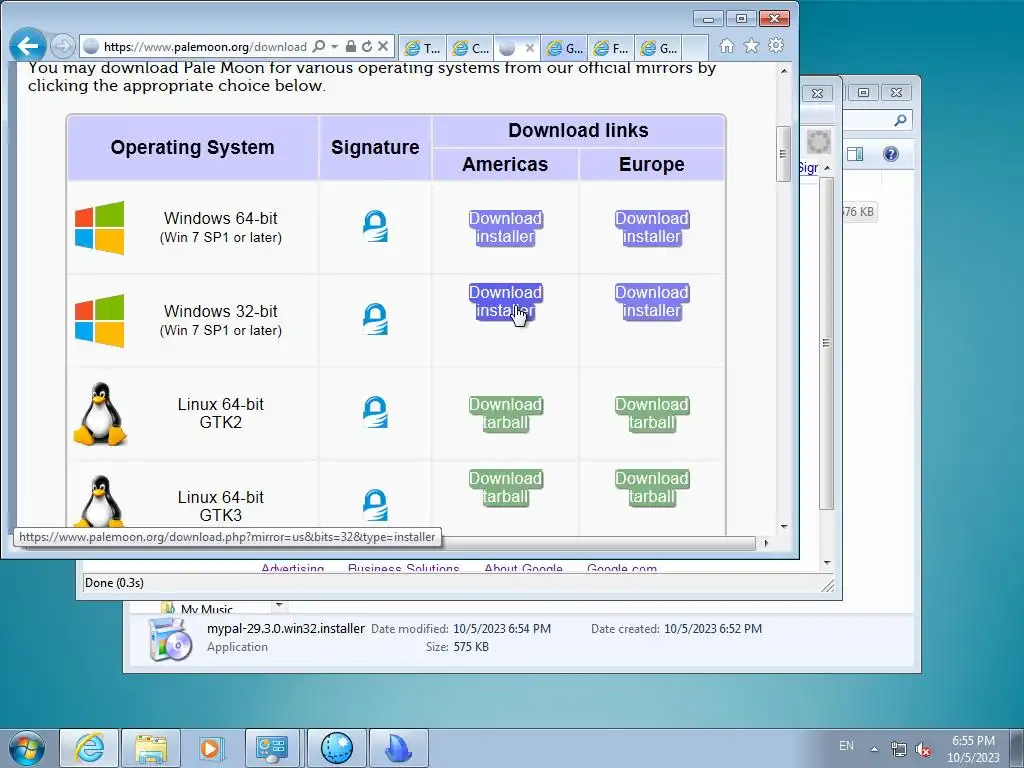
Task: Click the EN language indicator
Action: [x=846, y=746]
